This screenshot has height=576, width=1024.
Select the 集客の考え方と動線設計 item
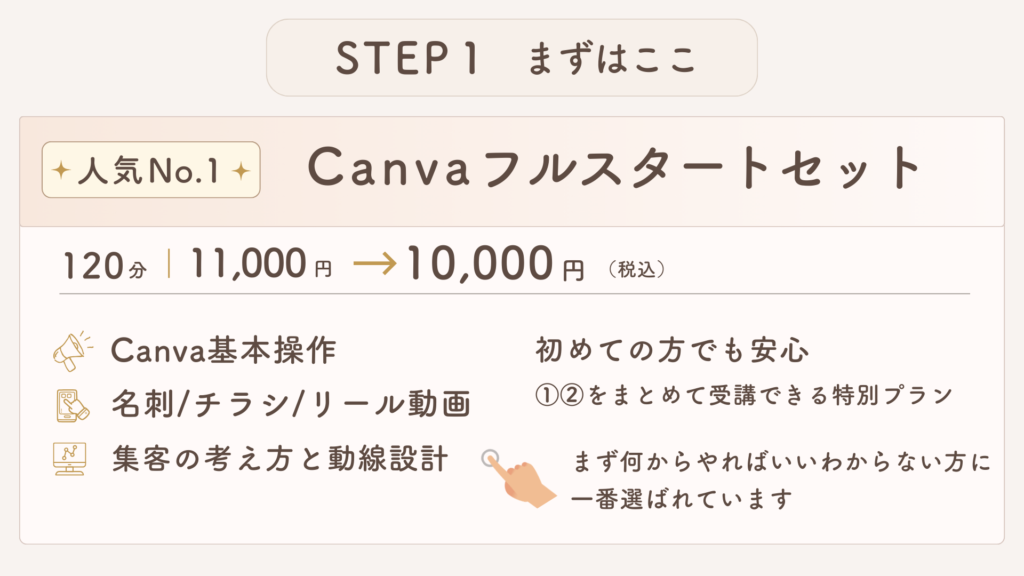[x=279, y=459]
